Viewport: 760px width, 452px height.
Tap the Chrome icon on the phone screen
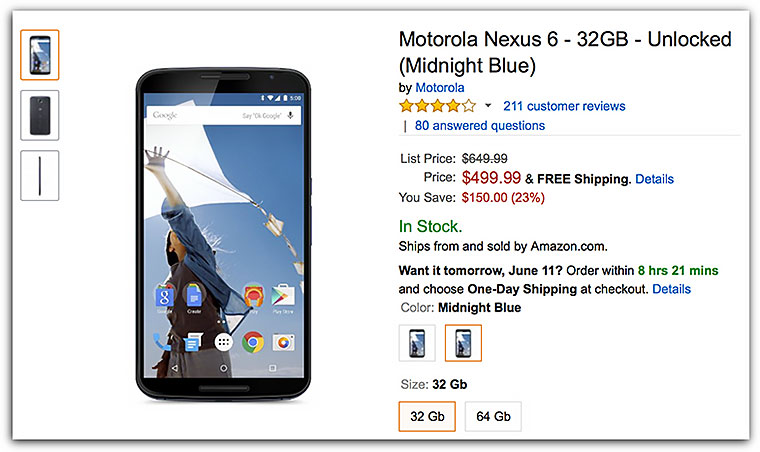253,342
